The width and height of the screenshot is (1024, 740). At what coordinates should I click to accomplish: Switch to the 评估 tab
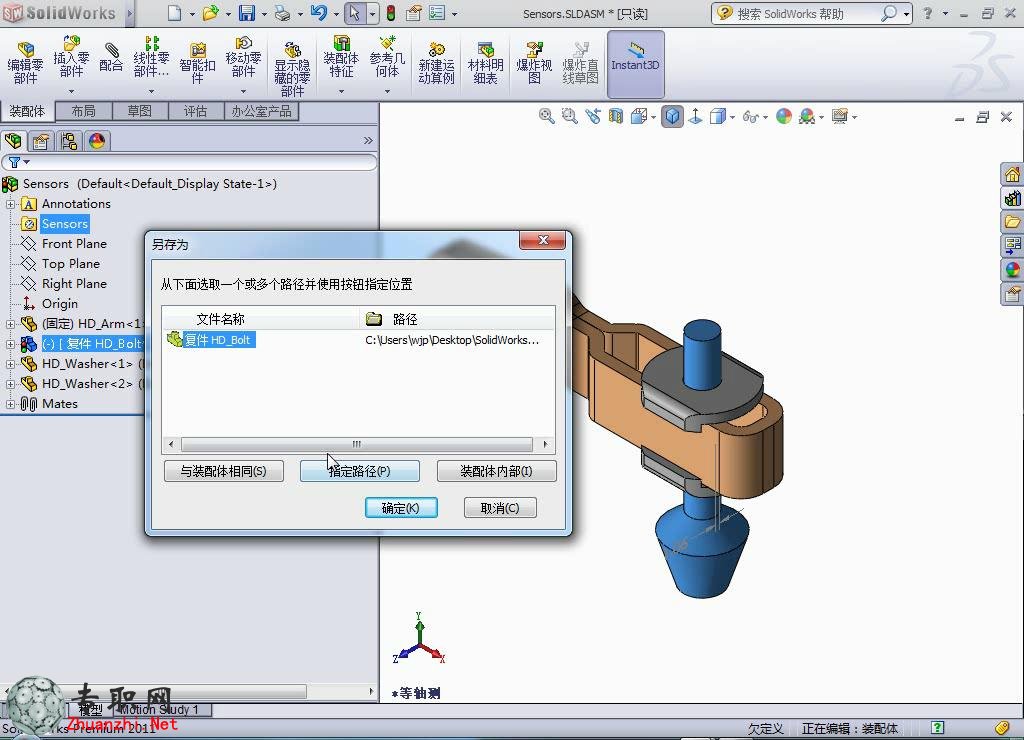(x=195, y=111)
